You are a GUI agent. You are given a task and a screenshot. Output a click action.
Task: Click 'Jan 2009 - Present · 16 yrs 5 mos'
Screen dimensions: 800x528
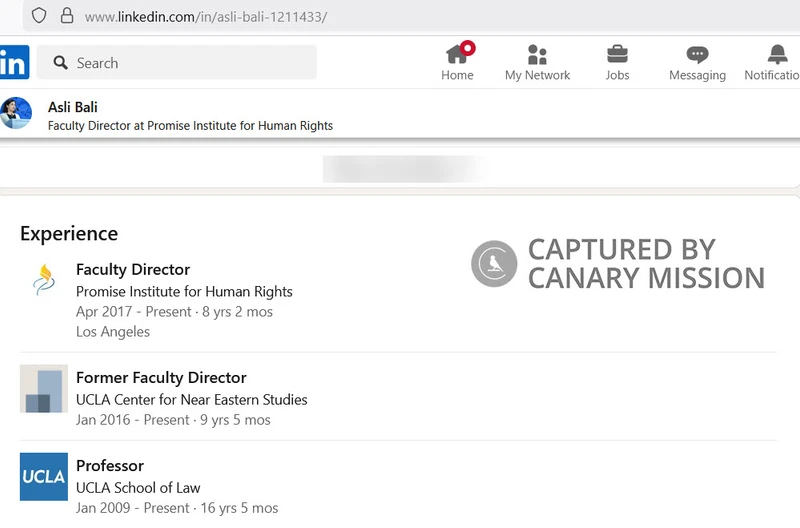click(x=177, y=508)
